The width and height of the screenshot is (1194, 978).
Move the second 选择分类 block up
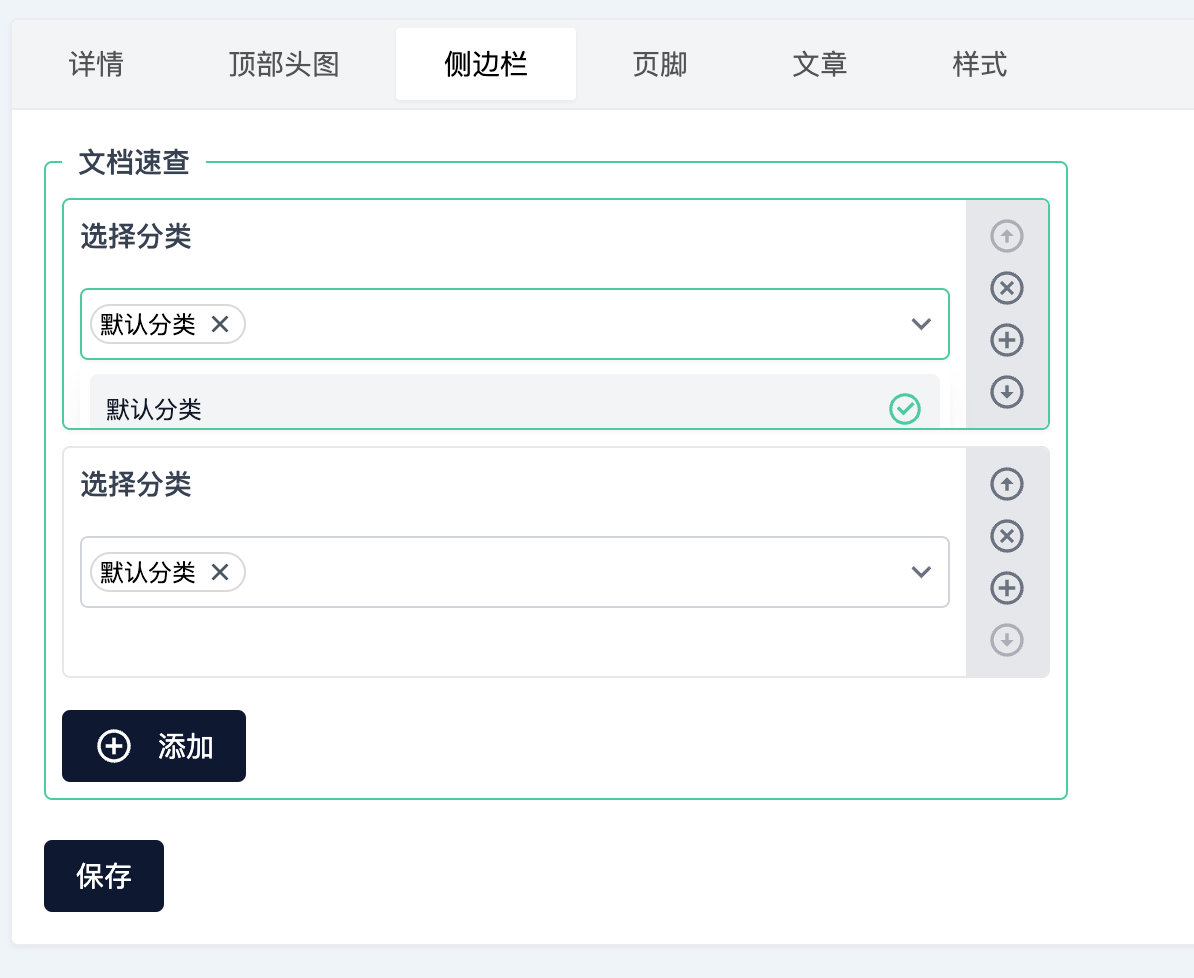[1007, 484]
